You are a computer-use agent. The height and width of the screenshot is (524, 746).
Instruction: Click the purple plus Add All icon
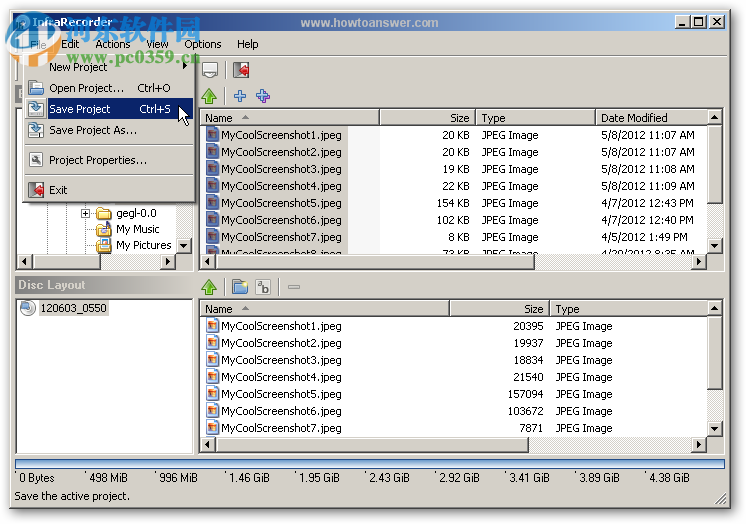click(263, 96)
